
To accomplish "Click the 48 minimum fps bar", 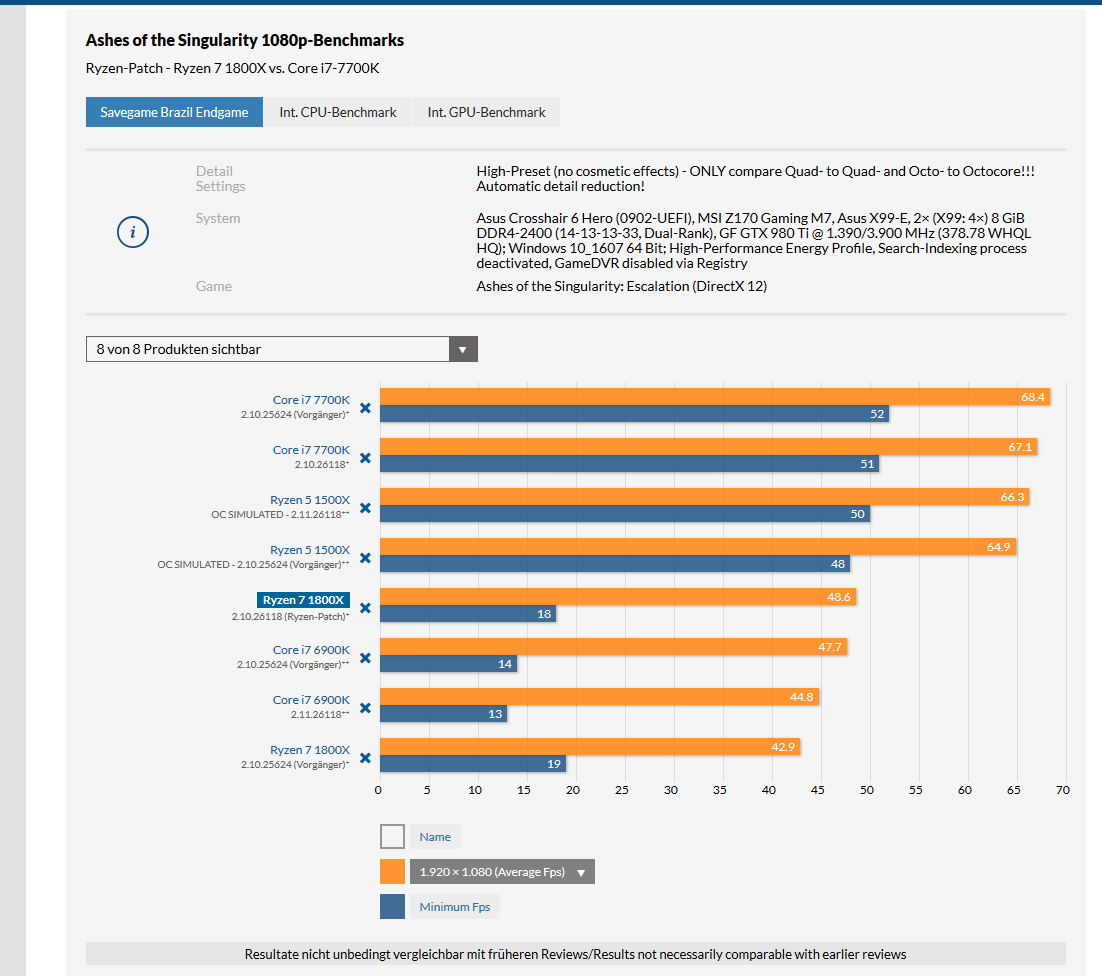I will [615, 564].
